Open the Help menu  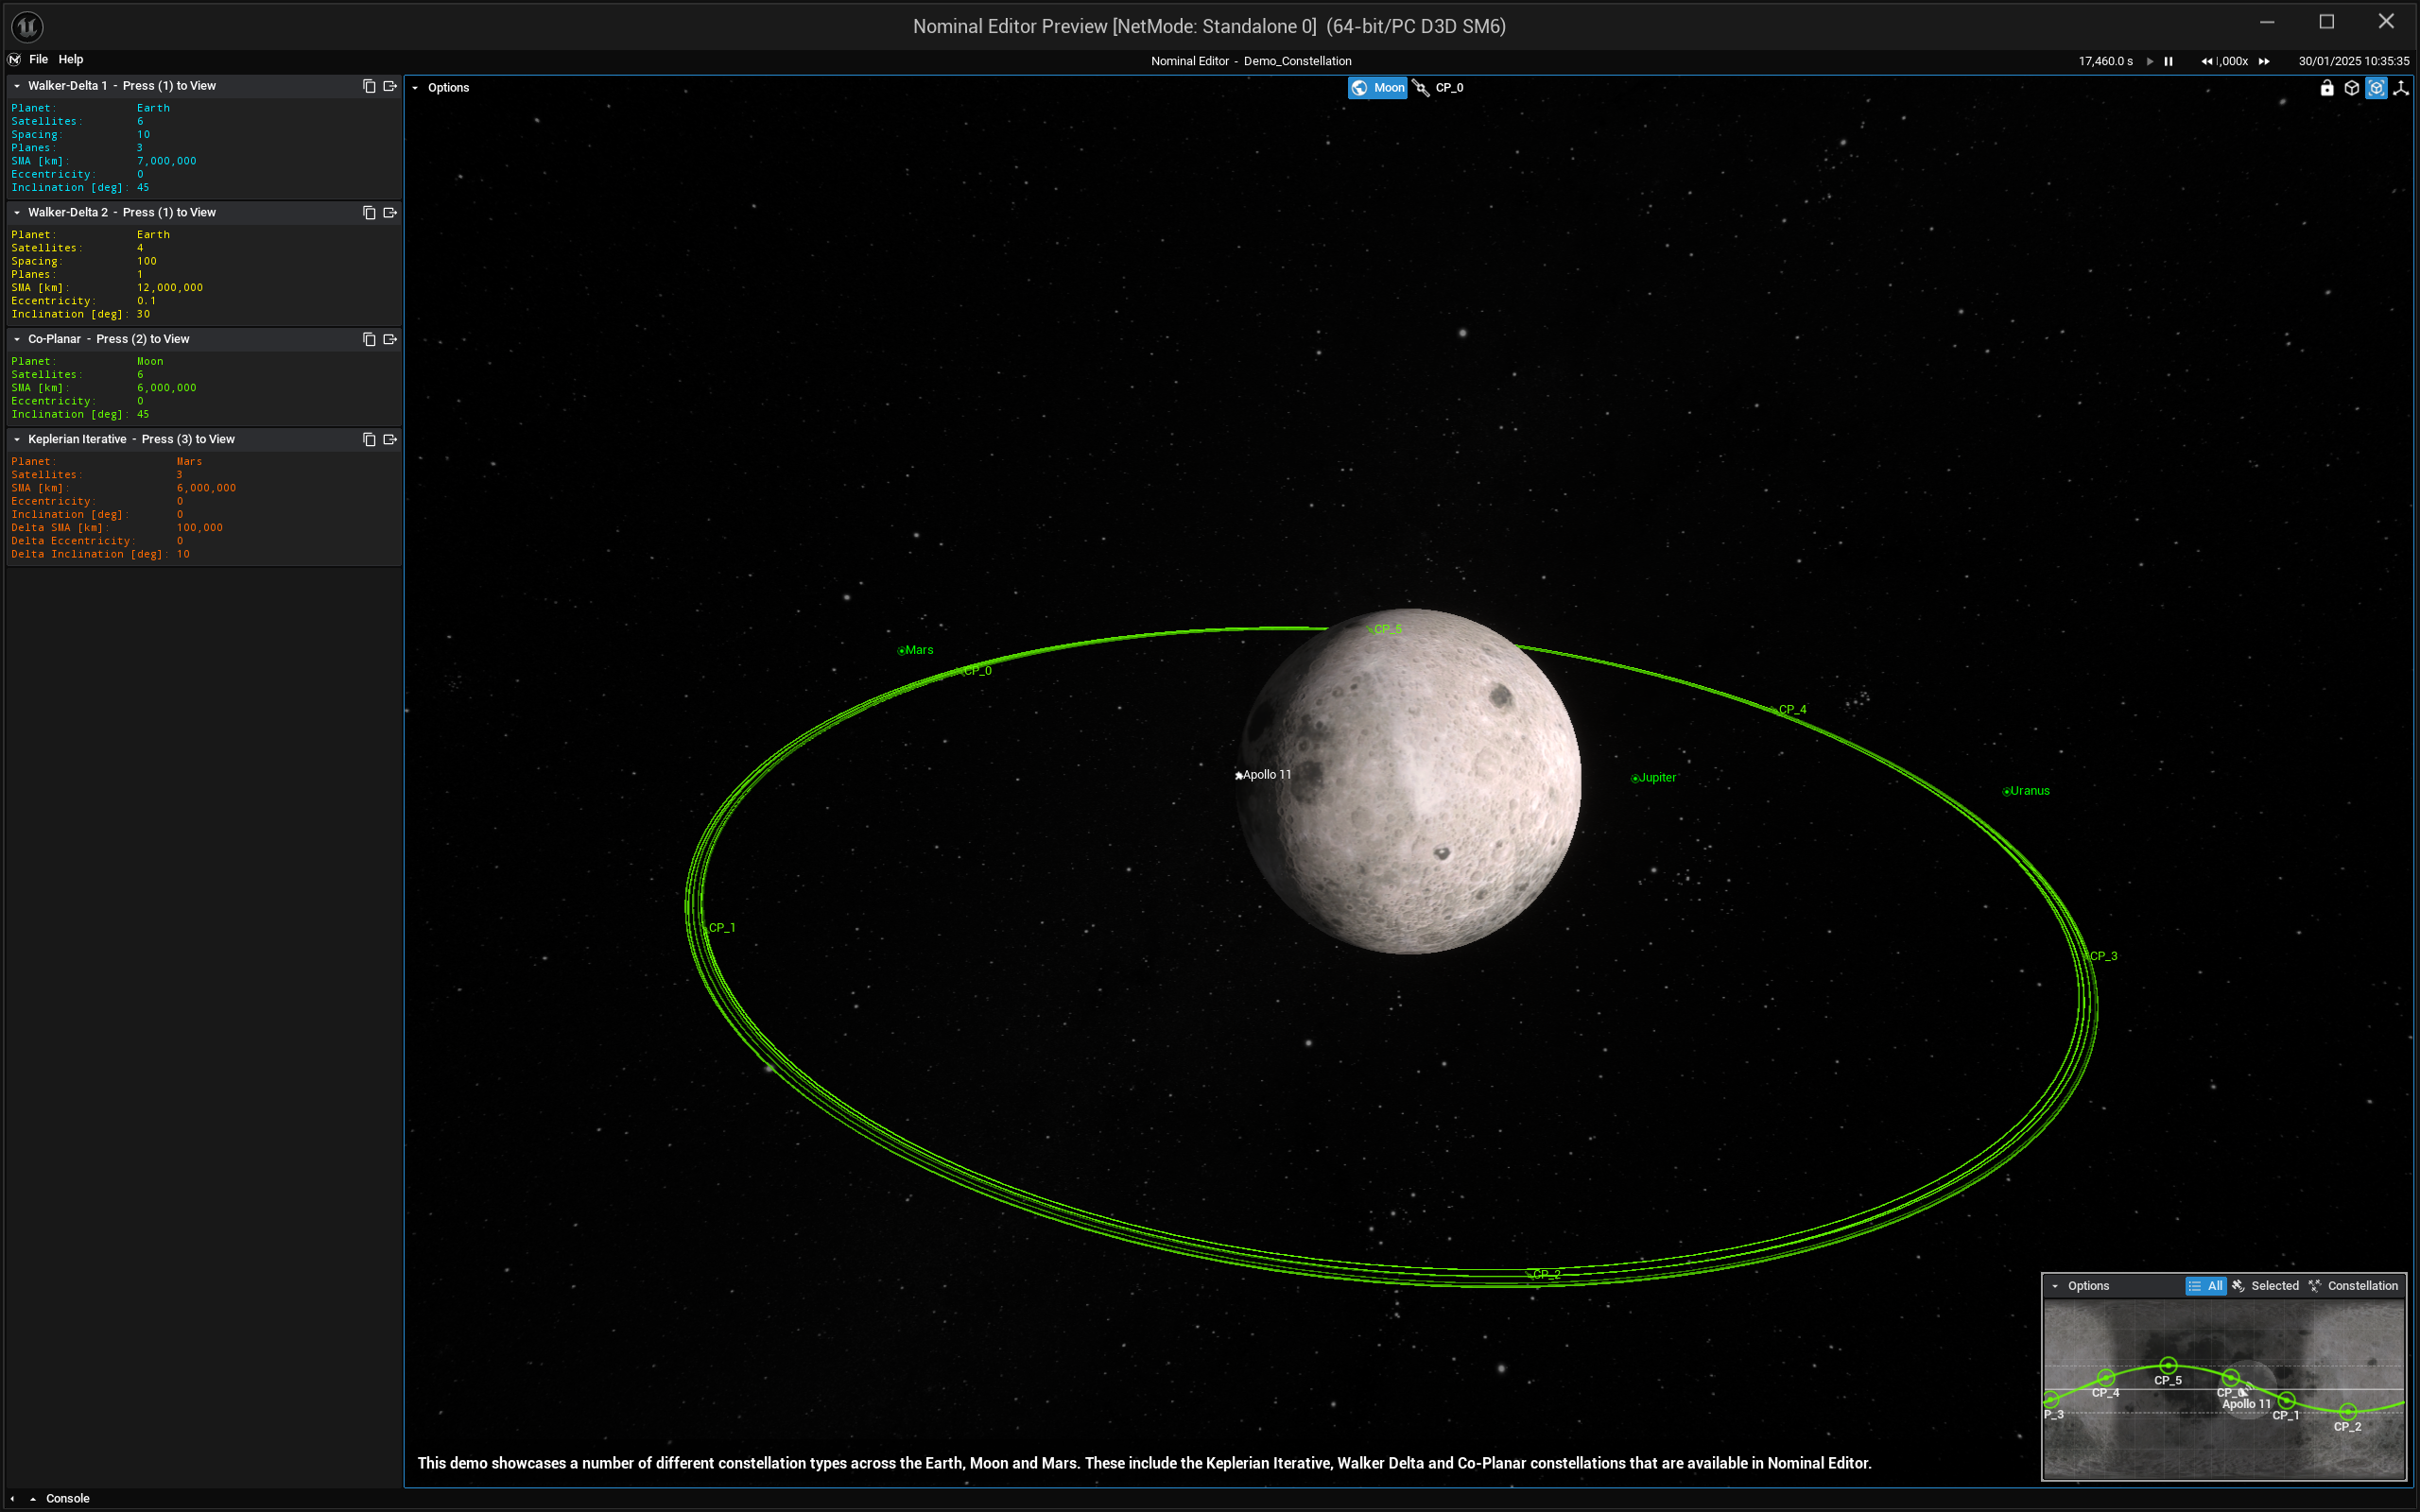[x=70, y=59]
